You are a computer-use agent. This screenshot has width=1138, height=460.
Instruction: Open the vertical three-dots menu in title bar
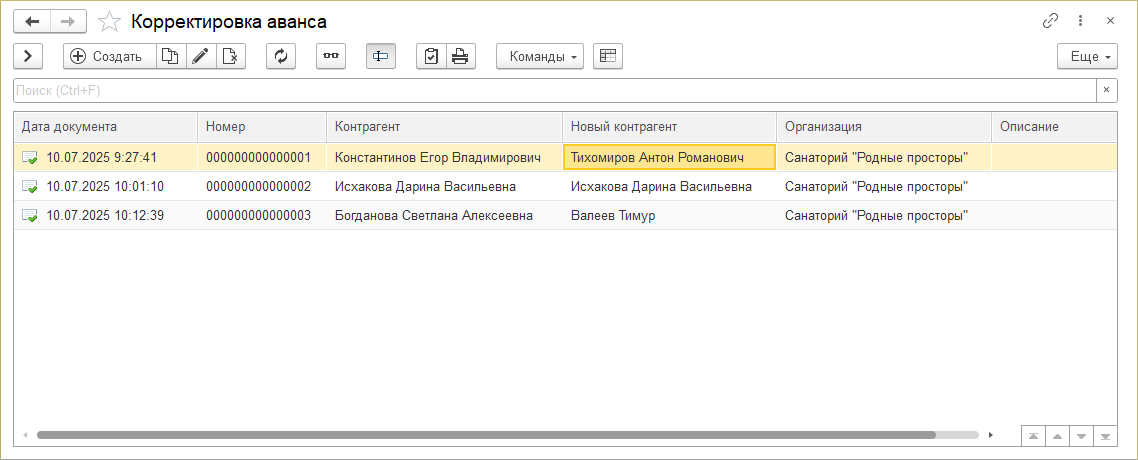pyautogui.click(x=1081, y=21)
